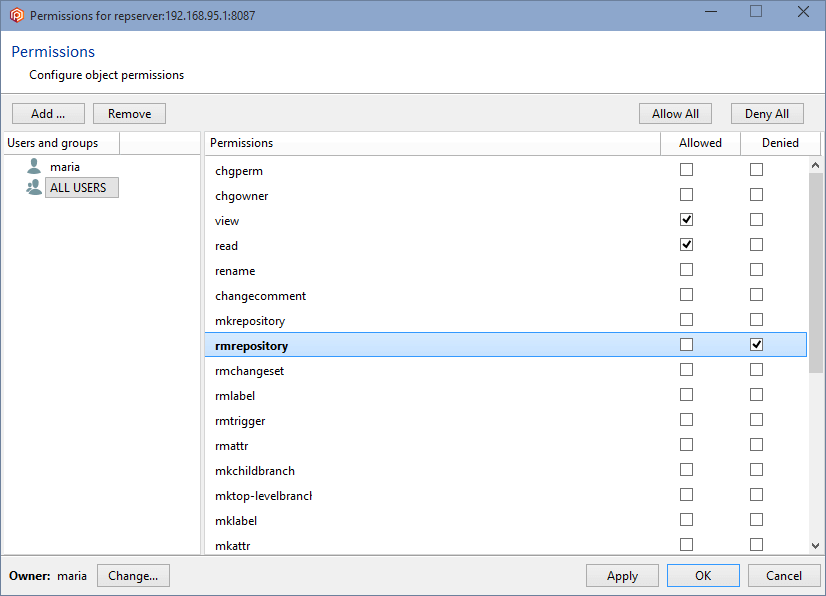Click the Add ... button
Viewport: 826px width, 596px height.
(48, 114)
